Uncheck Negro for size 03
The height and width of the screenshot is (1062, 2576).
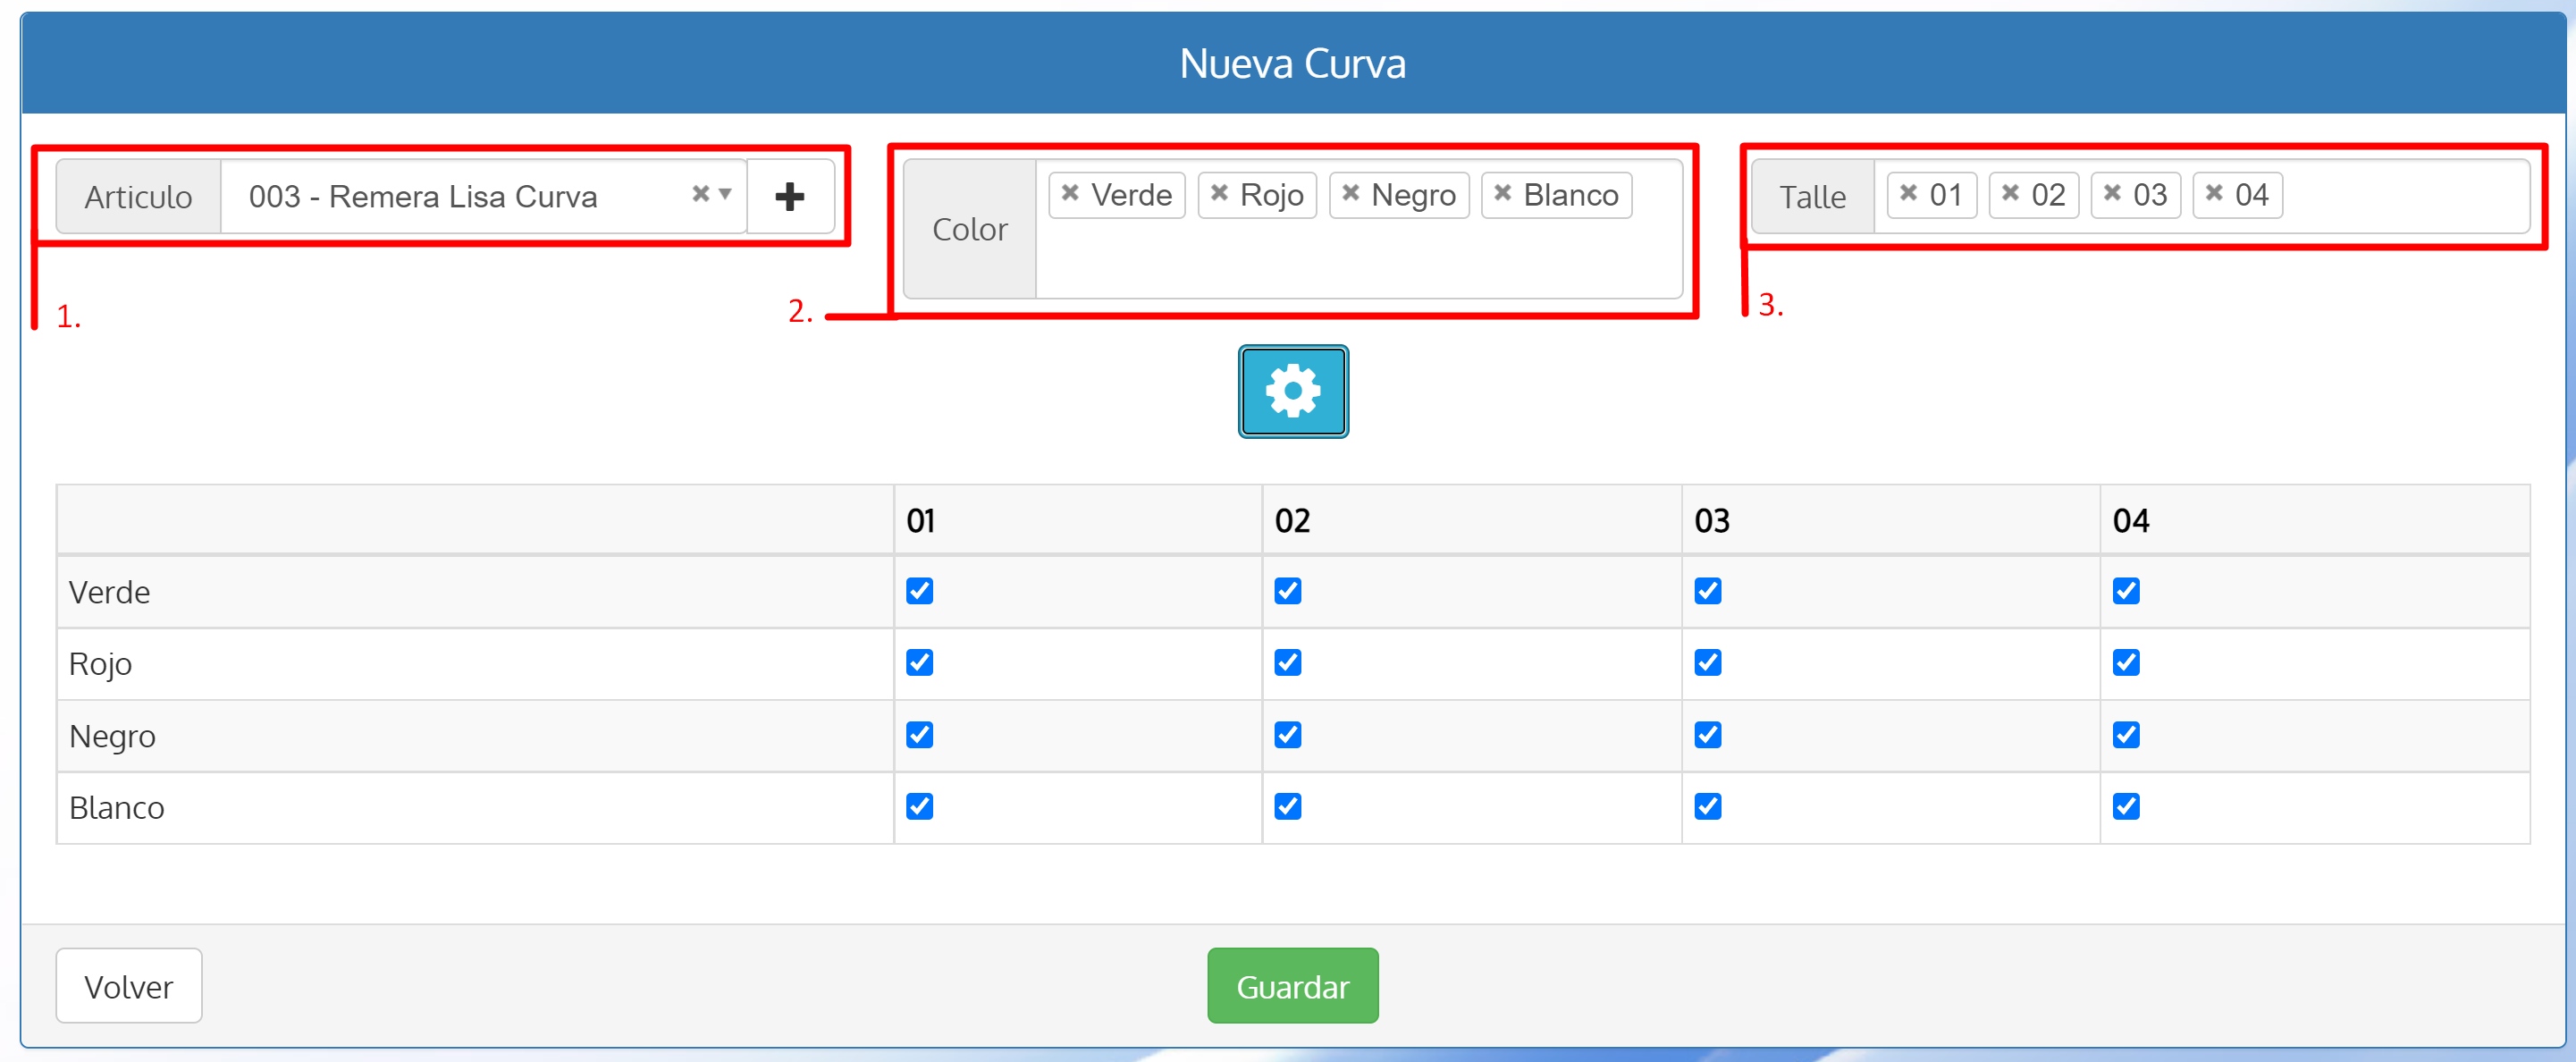(1708, 735)
